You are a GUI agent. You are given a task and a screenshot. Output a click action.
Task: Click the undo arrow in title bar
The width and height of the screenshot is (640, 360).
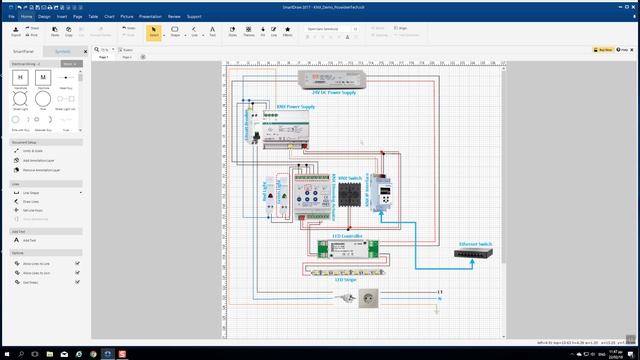point(19,7)
